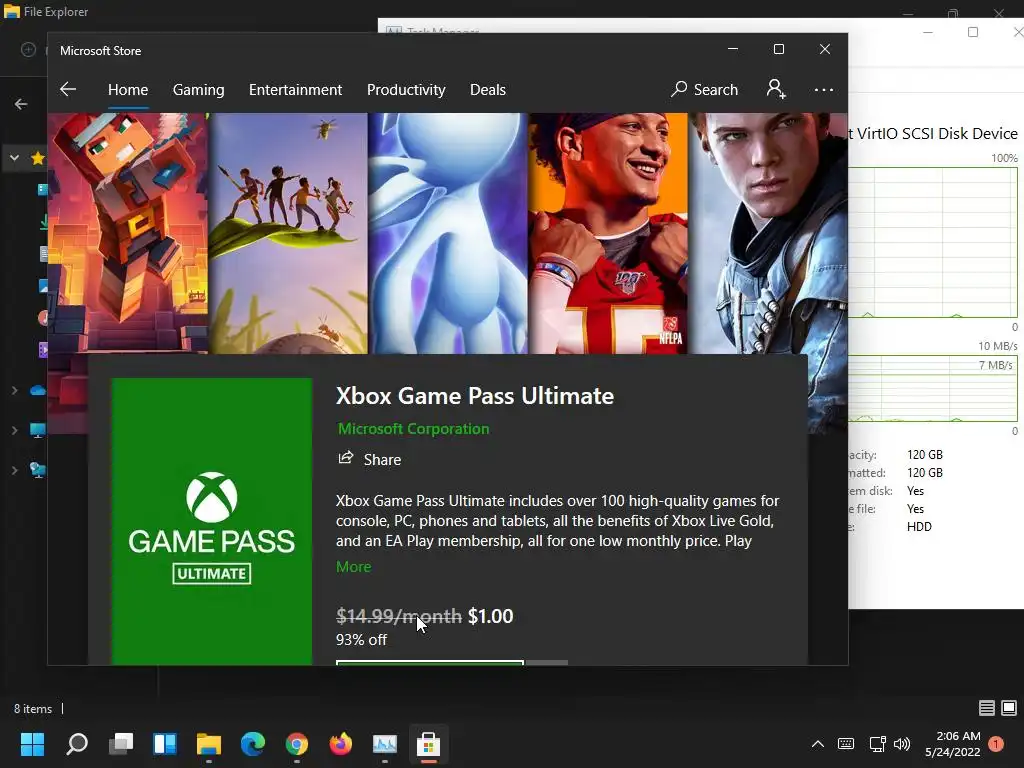Click Microsoft Store taskbar icon
The height and width of the screenshot is (768, 1024).
point(428,744)
